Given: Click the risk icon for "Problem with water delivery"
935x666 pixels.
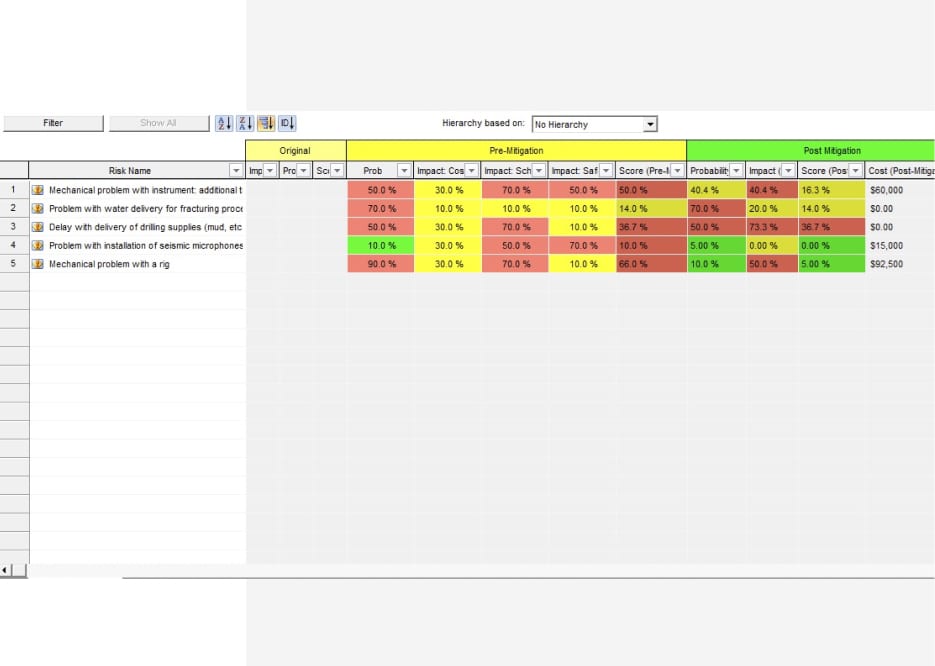Looking at the screenshot, I should click(38, 208).
